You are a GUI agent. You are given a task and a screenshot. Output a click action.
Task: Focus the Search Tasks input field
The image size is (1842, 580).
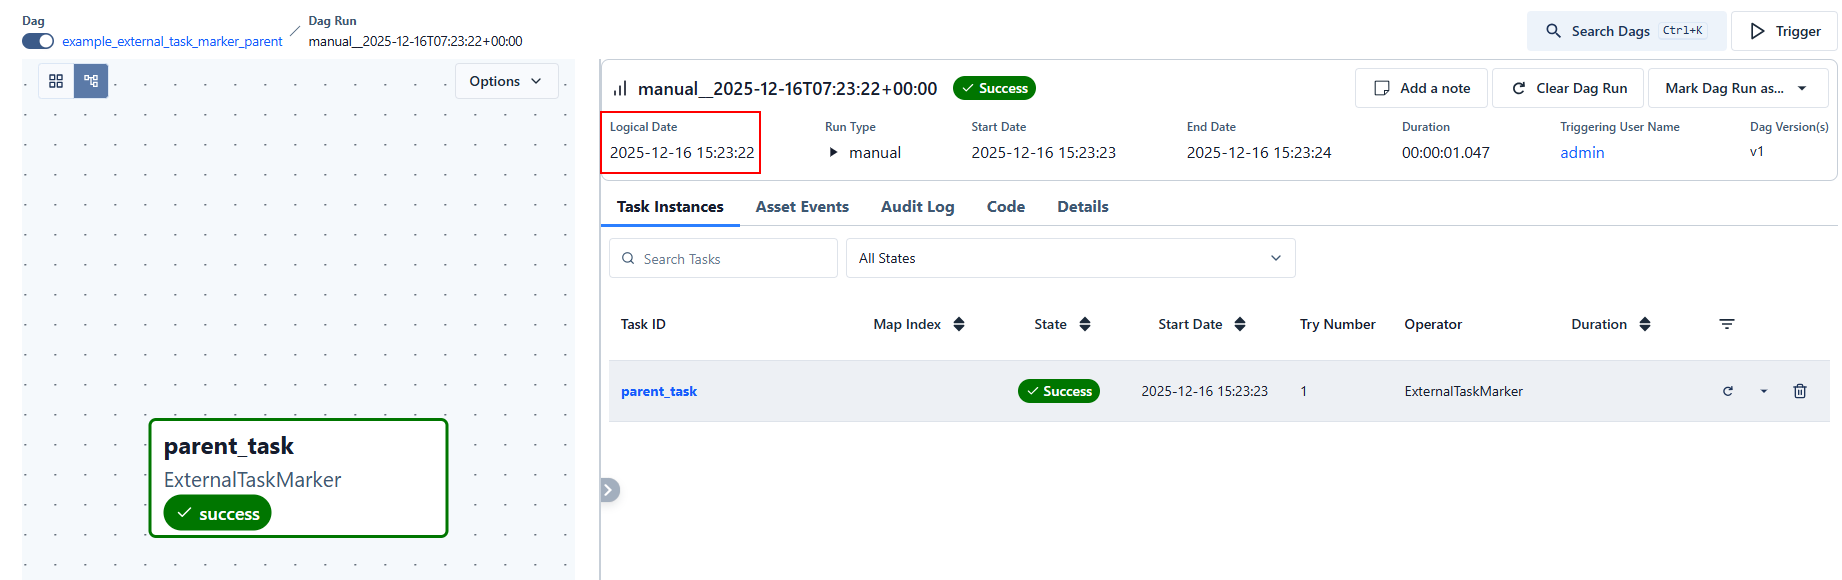point(723,258)
